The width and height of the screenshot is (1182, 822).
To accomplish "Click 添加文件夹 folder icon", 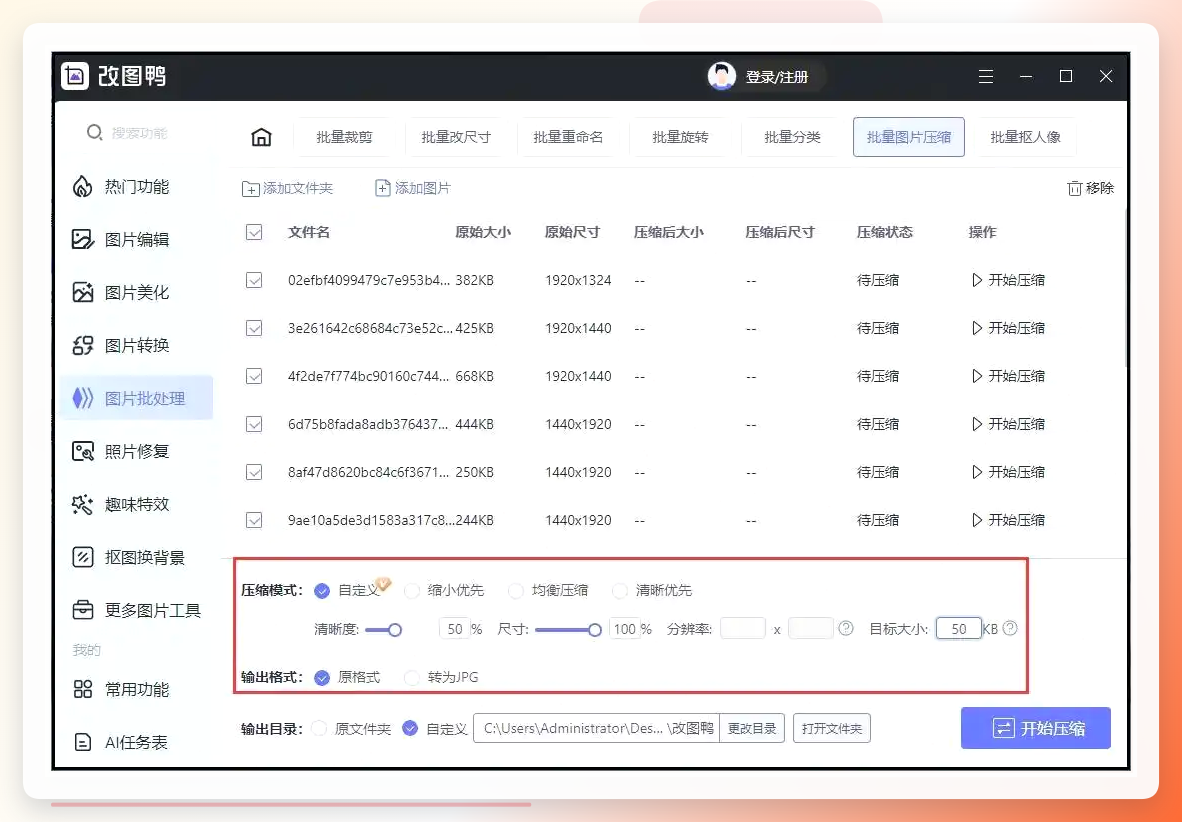I will coord(250,189).
